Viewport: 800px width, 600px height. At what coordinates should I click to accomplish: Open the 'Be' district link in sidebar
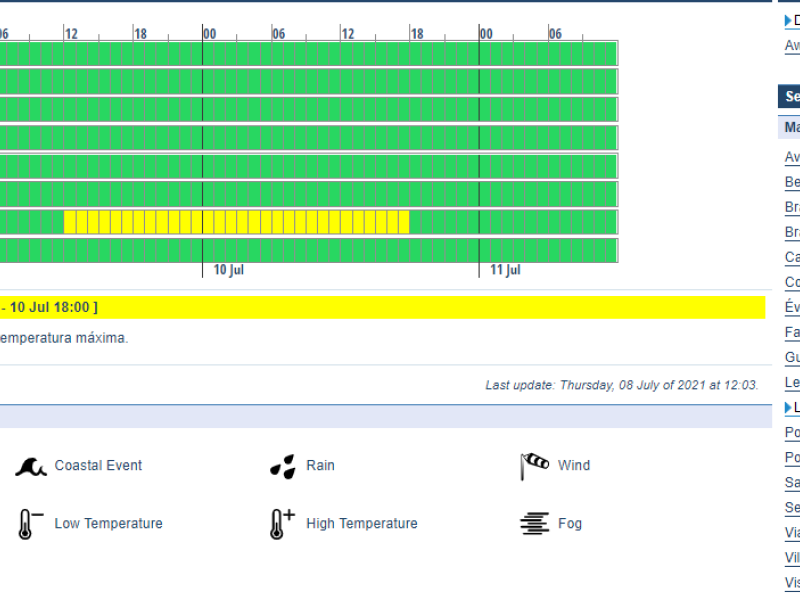[792, 182]
